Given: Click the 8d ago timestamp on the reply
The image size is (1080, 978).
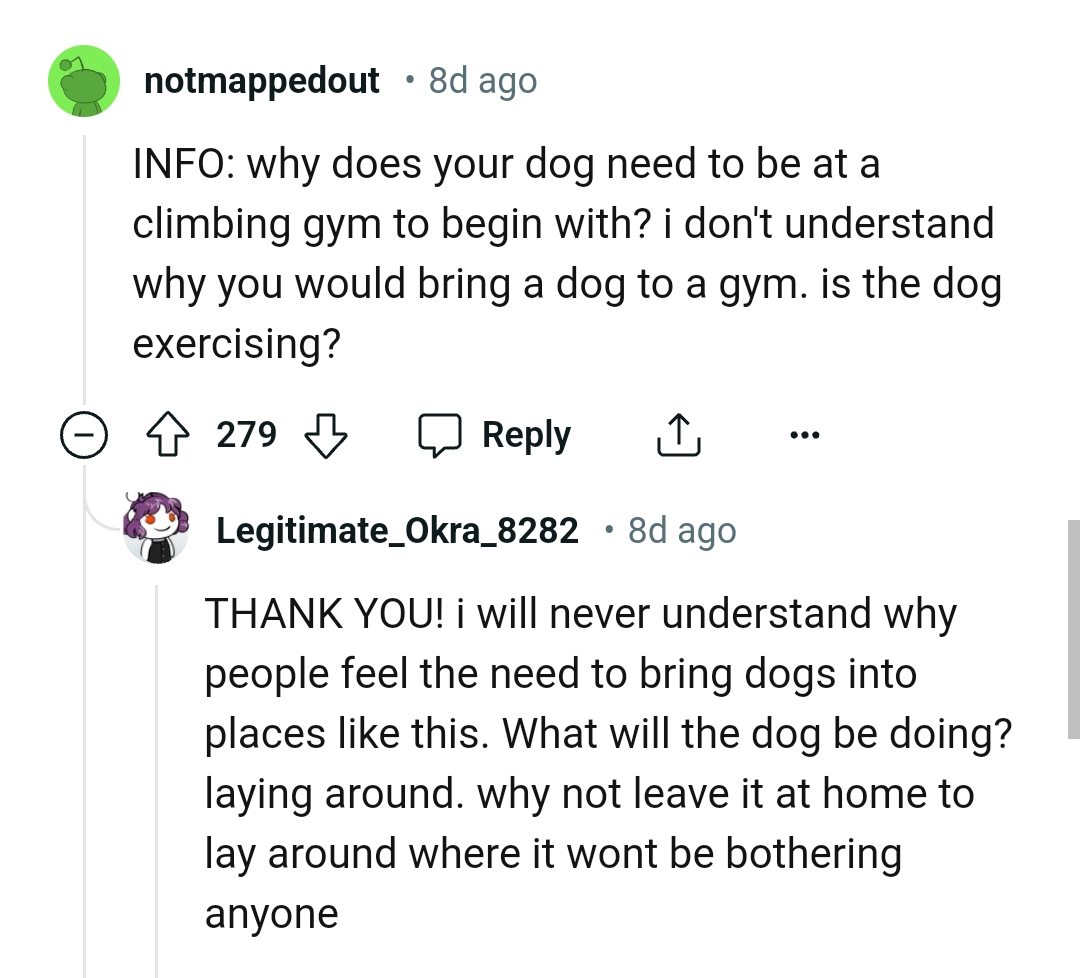Looking at the screenshot, I should tap(680, 530).
